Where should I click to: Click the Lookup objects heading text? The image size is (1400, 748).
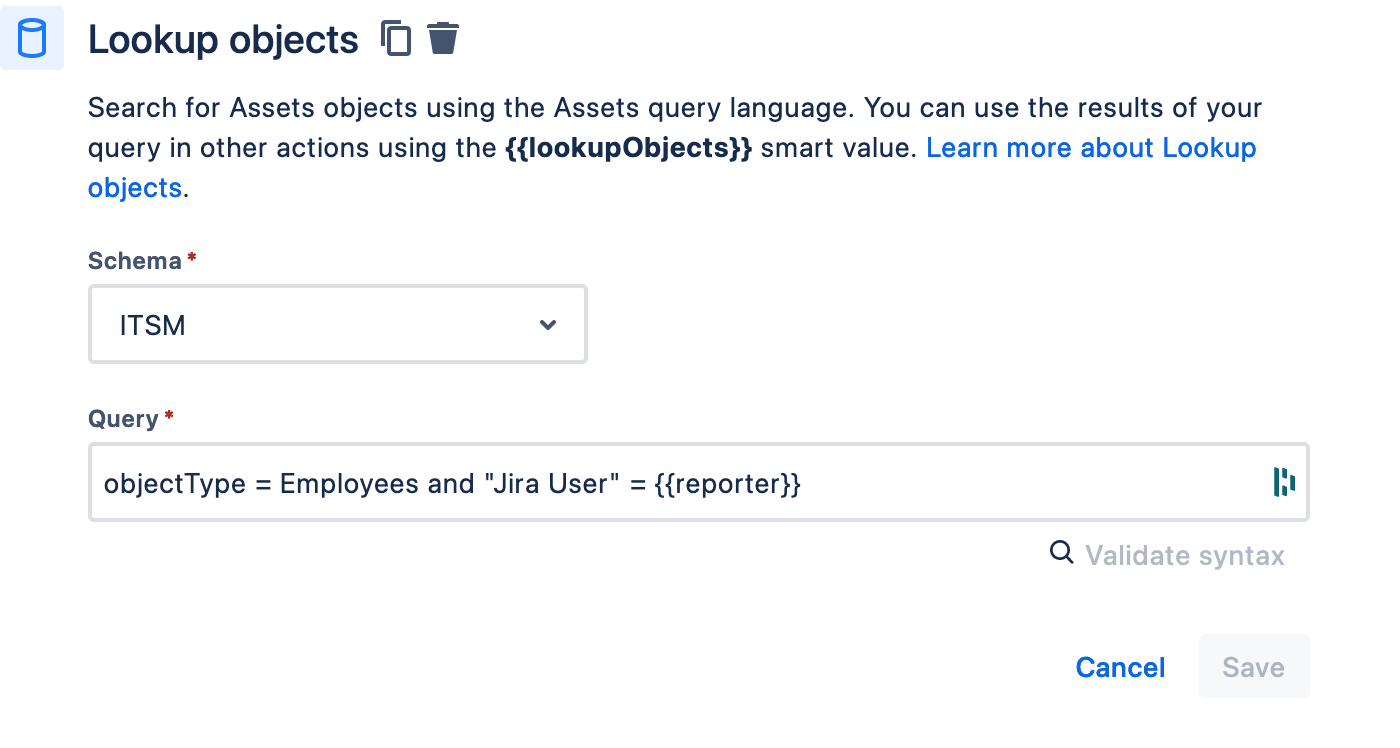coord(223,40)
